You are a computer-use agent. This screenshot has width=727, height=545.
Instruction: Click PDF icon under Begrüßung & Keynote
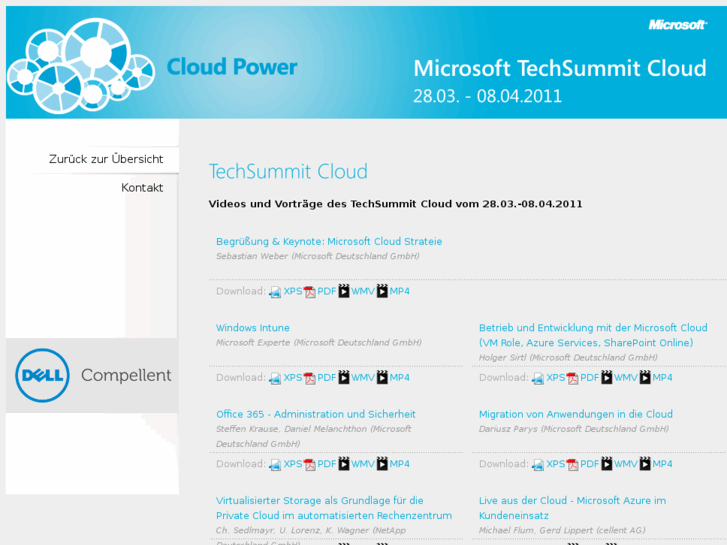(x=310, y=292)
